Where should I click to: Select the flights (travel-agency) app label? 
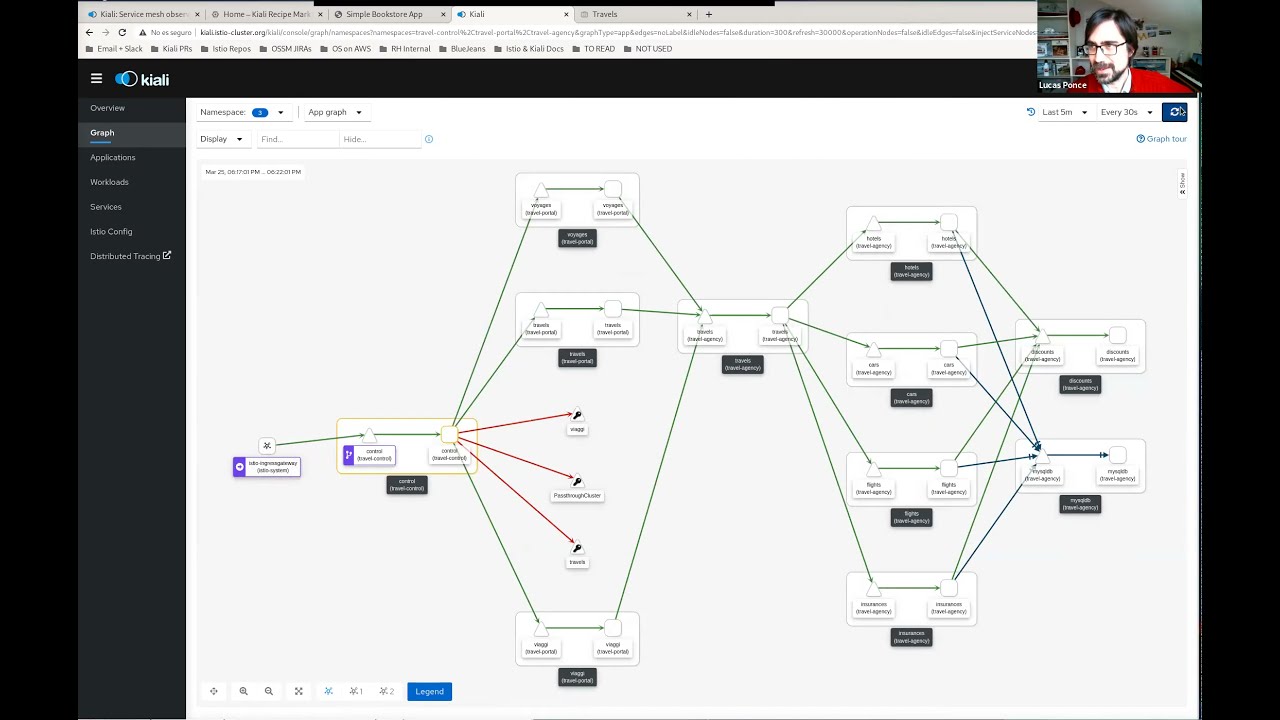(911, 518)
